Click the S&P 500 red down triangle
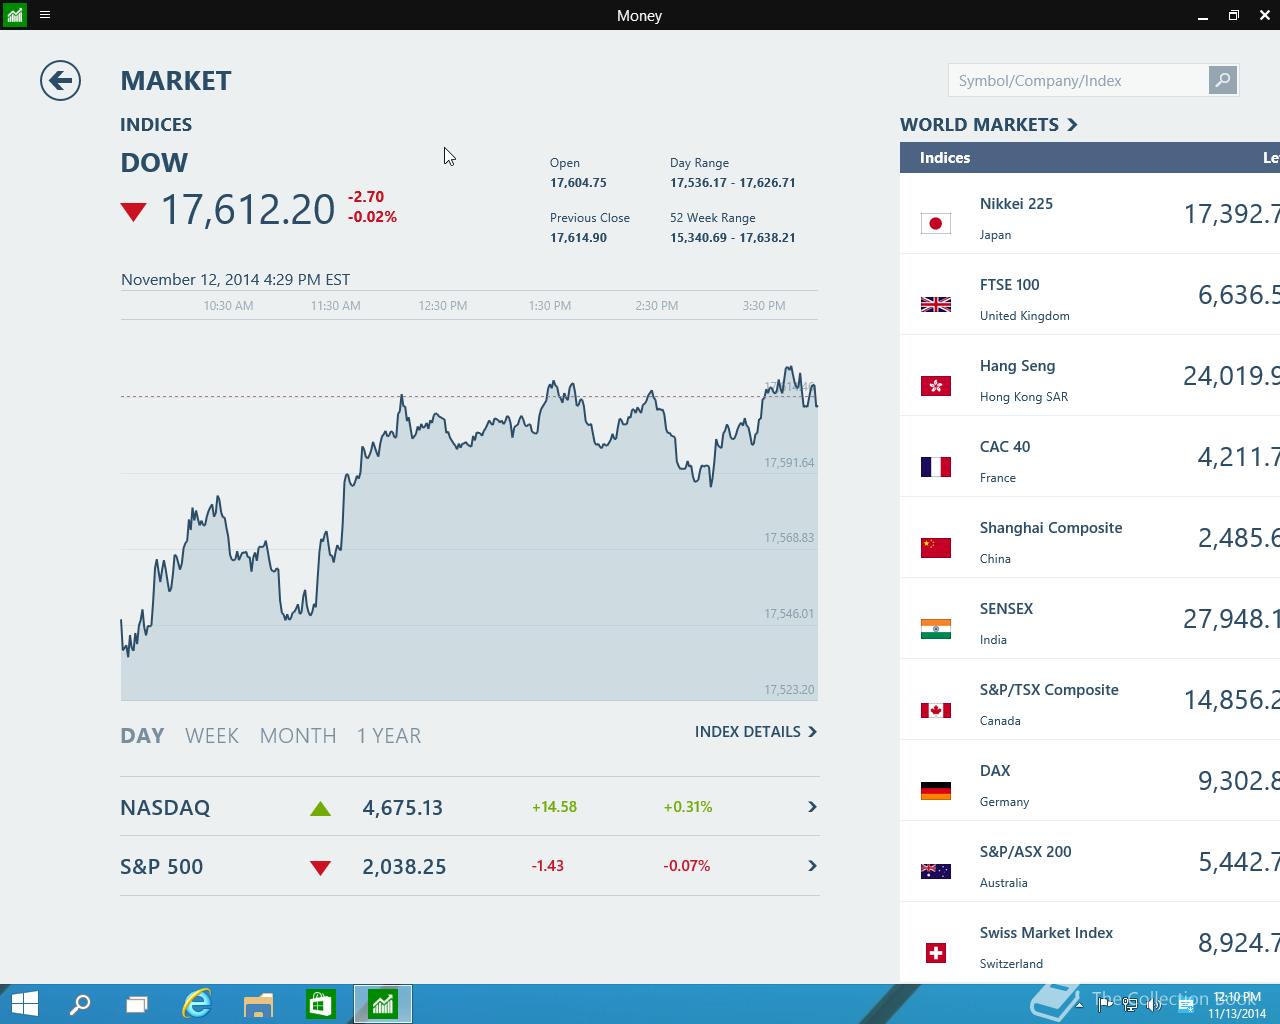The image size is (1280, 1024). [x=320, y=867]
